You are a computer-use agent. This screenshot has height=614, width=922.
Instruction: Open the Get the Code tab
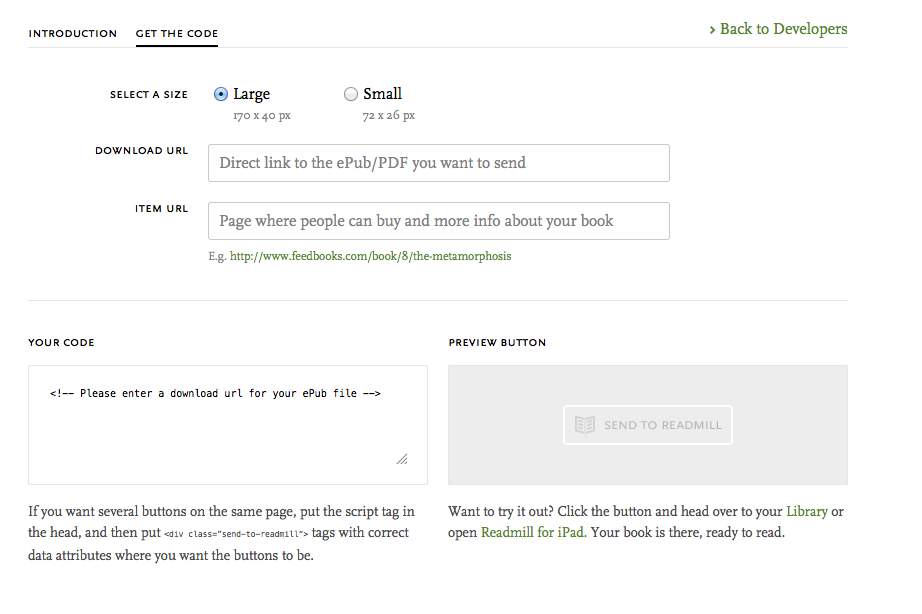click(177, 34)
